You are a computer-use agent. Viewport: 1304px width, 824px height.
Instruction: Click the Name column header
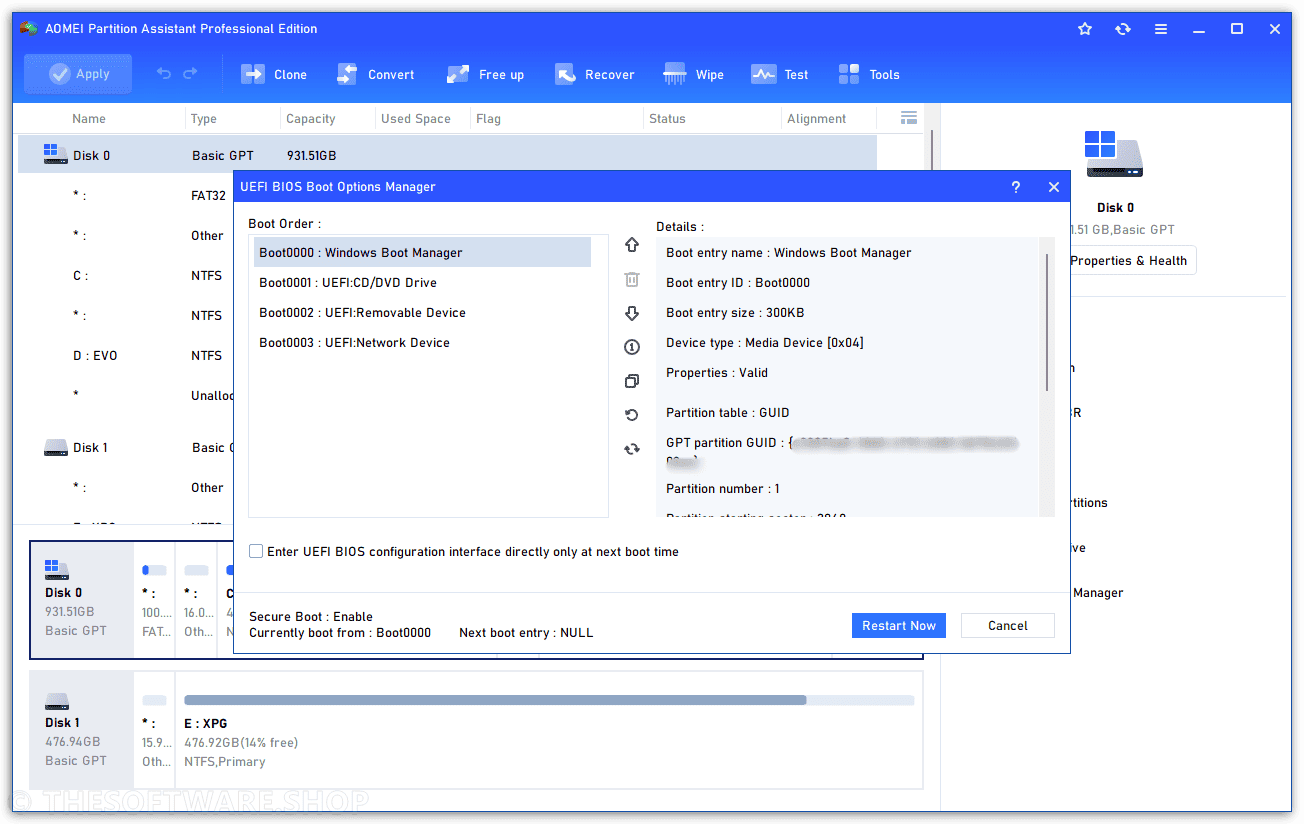(89, 118)
